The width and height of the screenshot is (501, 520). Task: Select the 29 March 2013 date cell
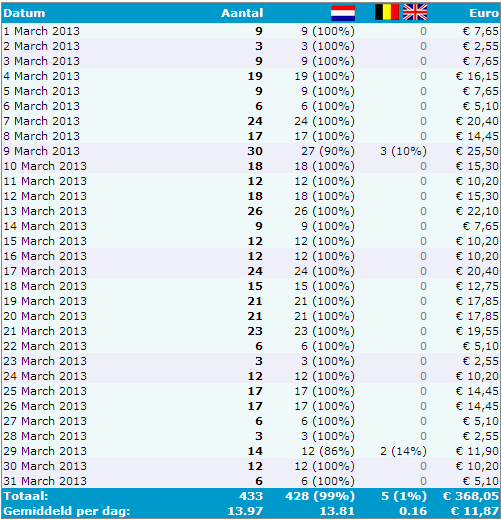(45, 451)
